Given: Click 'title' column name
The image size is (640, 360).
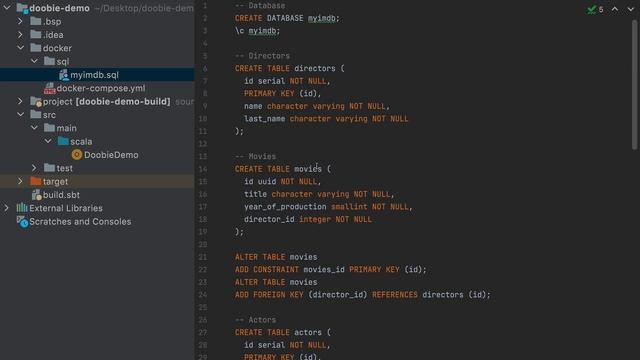Looking at the screenshot, I should (256, 194).
